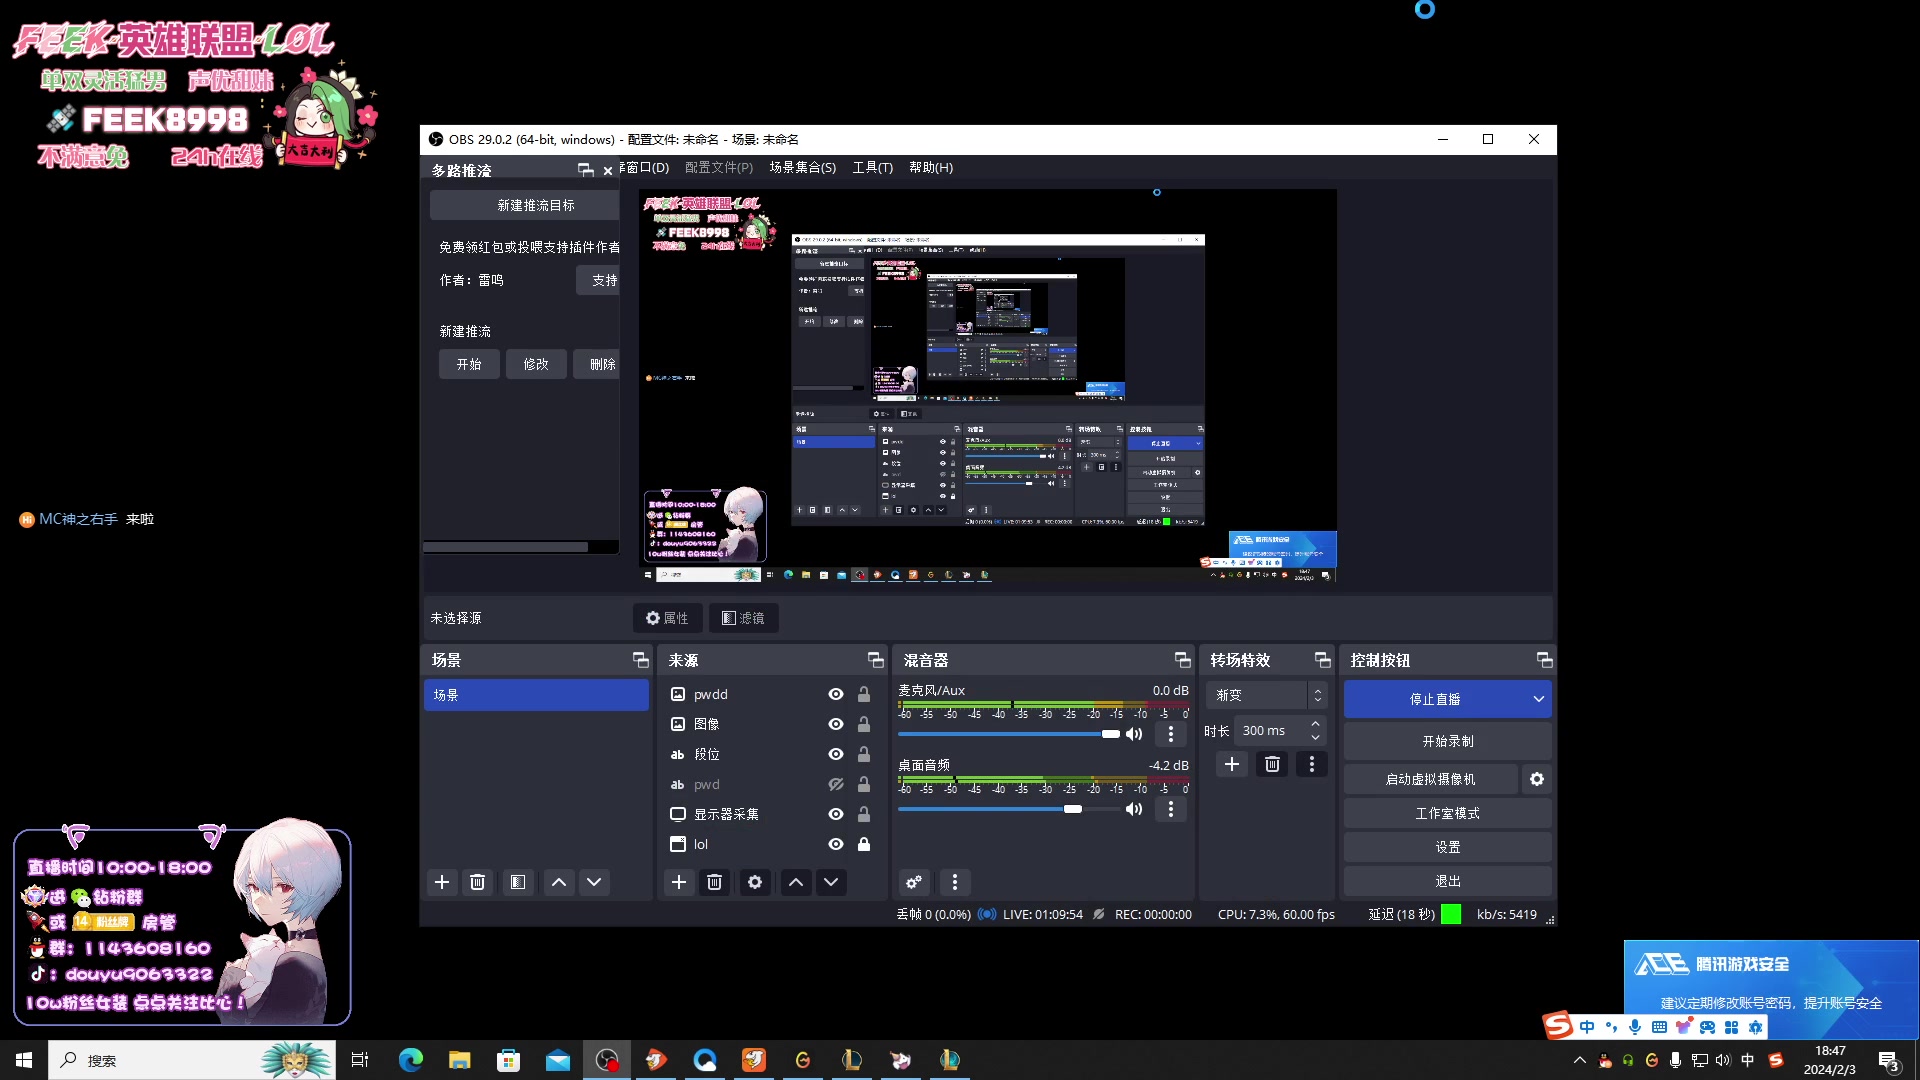Click 开始录制 to begin recording

[x=1448, y=741]
